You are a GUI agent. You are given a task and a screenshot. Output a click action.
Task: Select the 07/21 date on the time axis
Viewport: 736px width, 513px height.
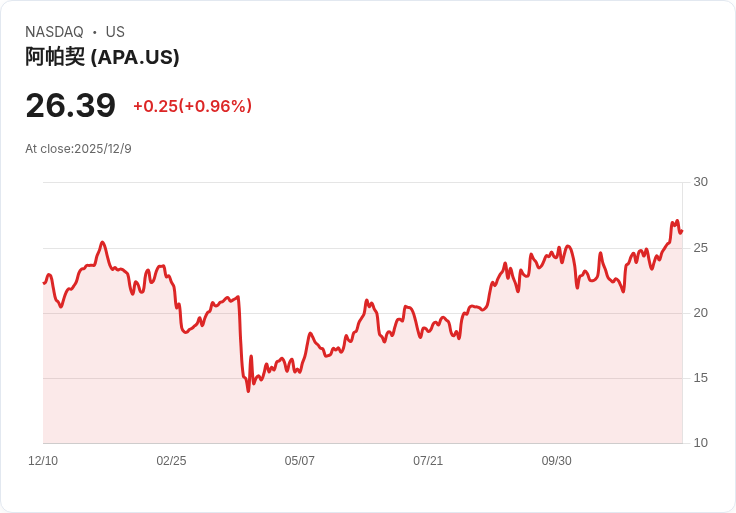(x=428, y=460)
